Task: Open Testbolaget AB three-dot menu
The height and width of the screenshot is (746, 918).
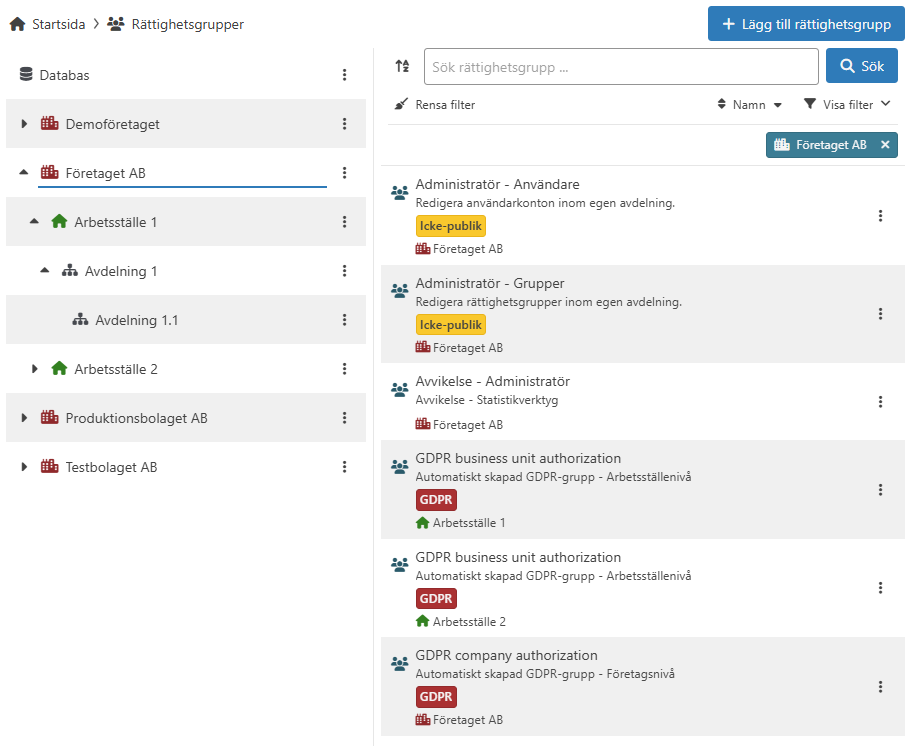Action: (x=344, y=467)
